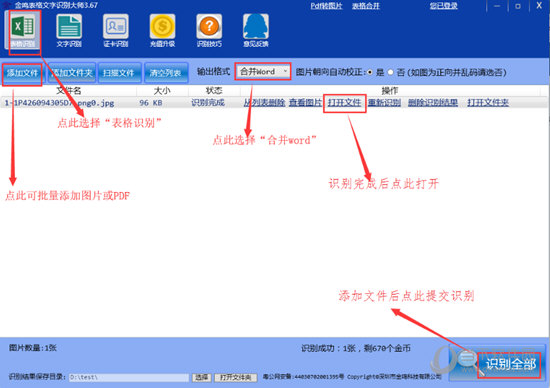550x388 pixels.
Task: Open 识别技巧 question mark help
Action: [x=209, y=31]
